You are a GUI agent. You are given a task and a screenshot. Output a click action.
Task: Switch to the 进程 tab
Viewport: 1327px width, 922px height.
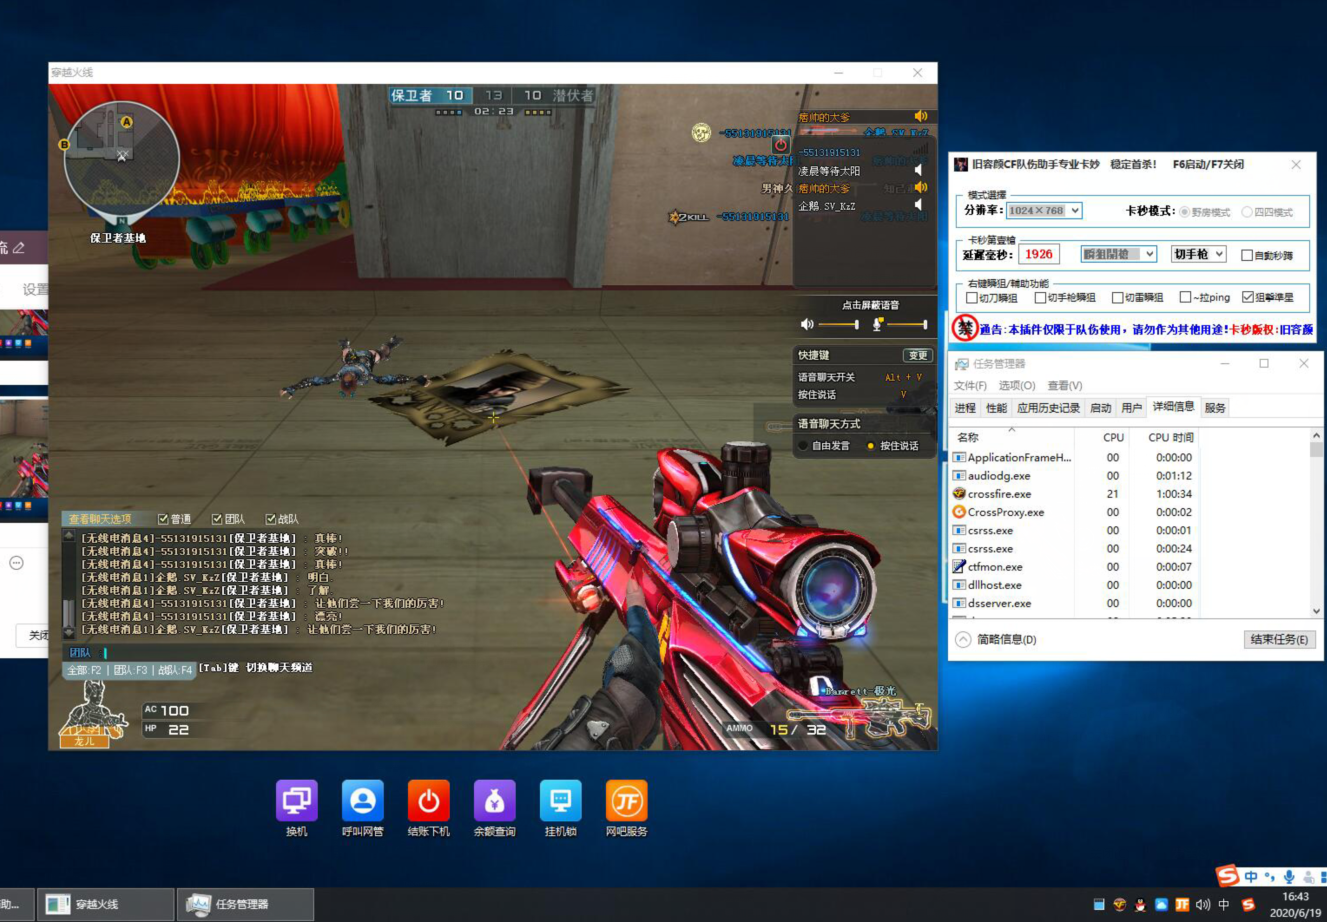tap(965, 408)
